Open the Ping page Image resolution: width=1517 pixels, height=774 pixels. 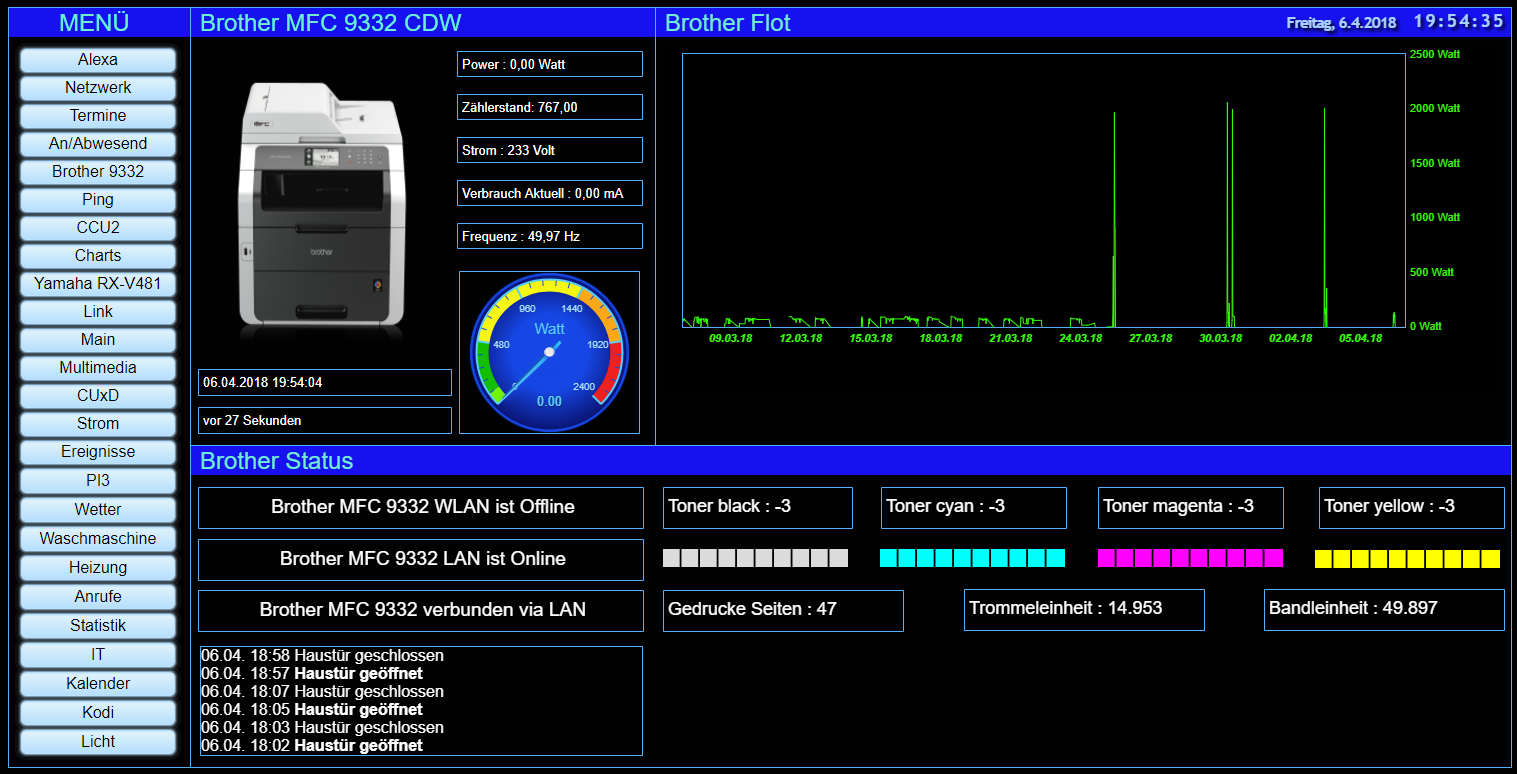point(98,200)
